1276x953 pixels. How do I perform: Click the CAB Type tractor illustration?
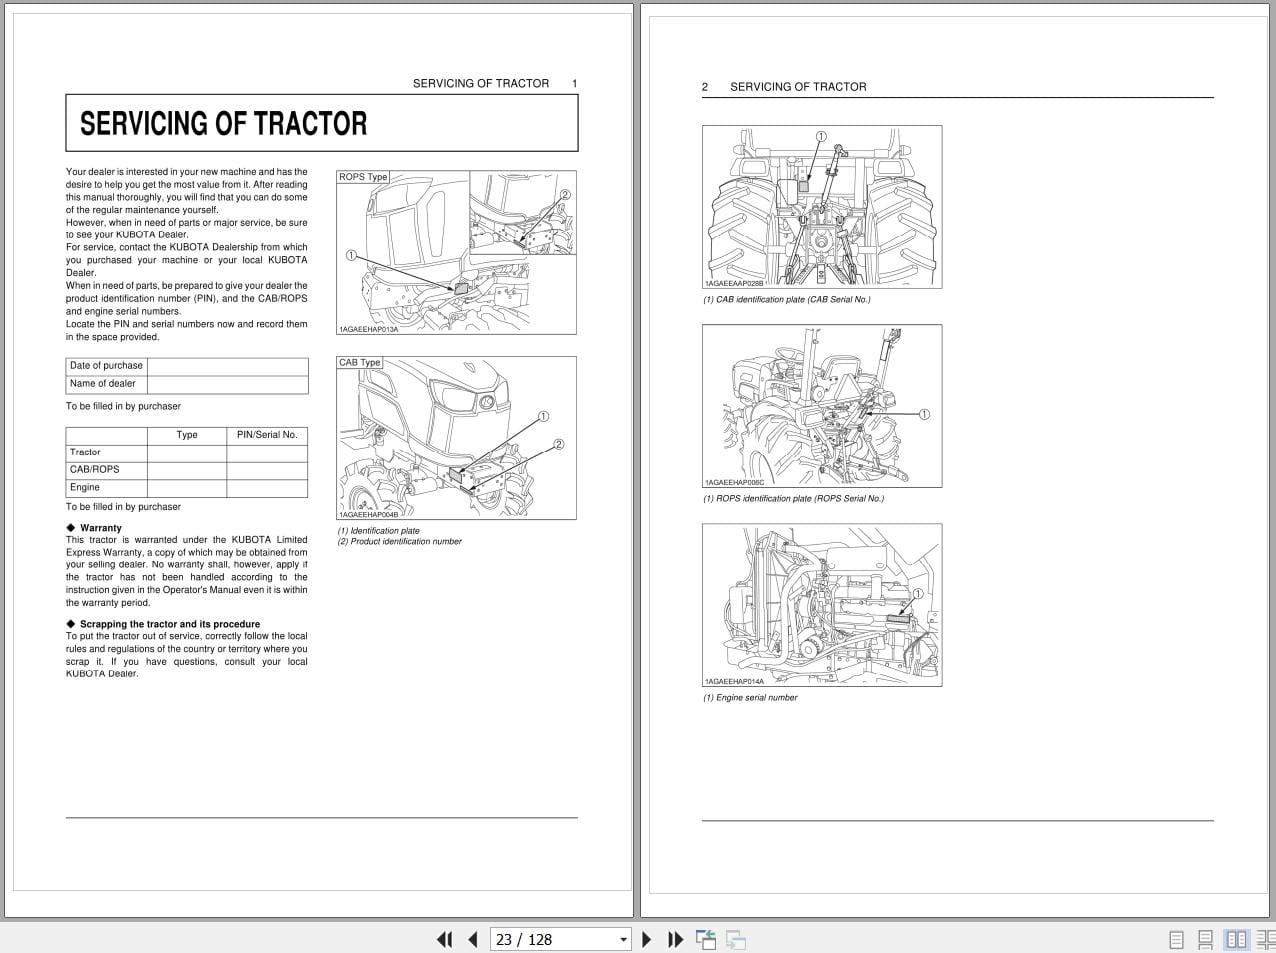coord(455,438)
